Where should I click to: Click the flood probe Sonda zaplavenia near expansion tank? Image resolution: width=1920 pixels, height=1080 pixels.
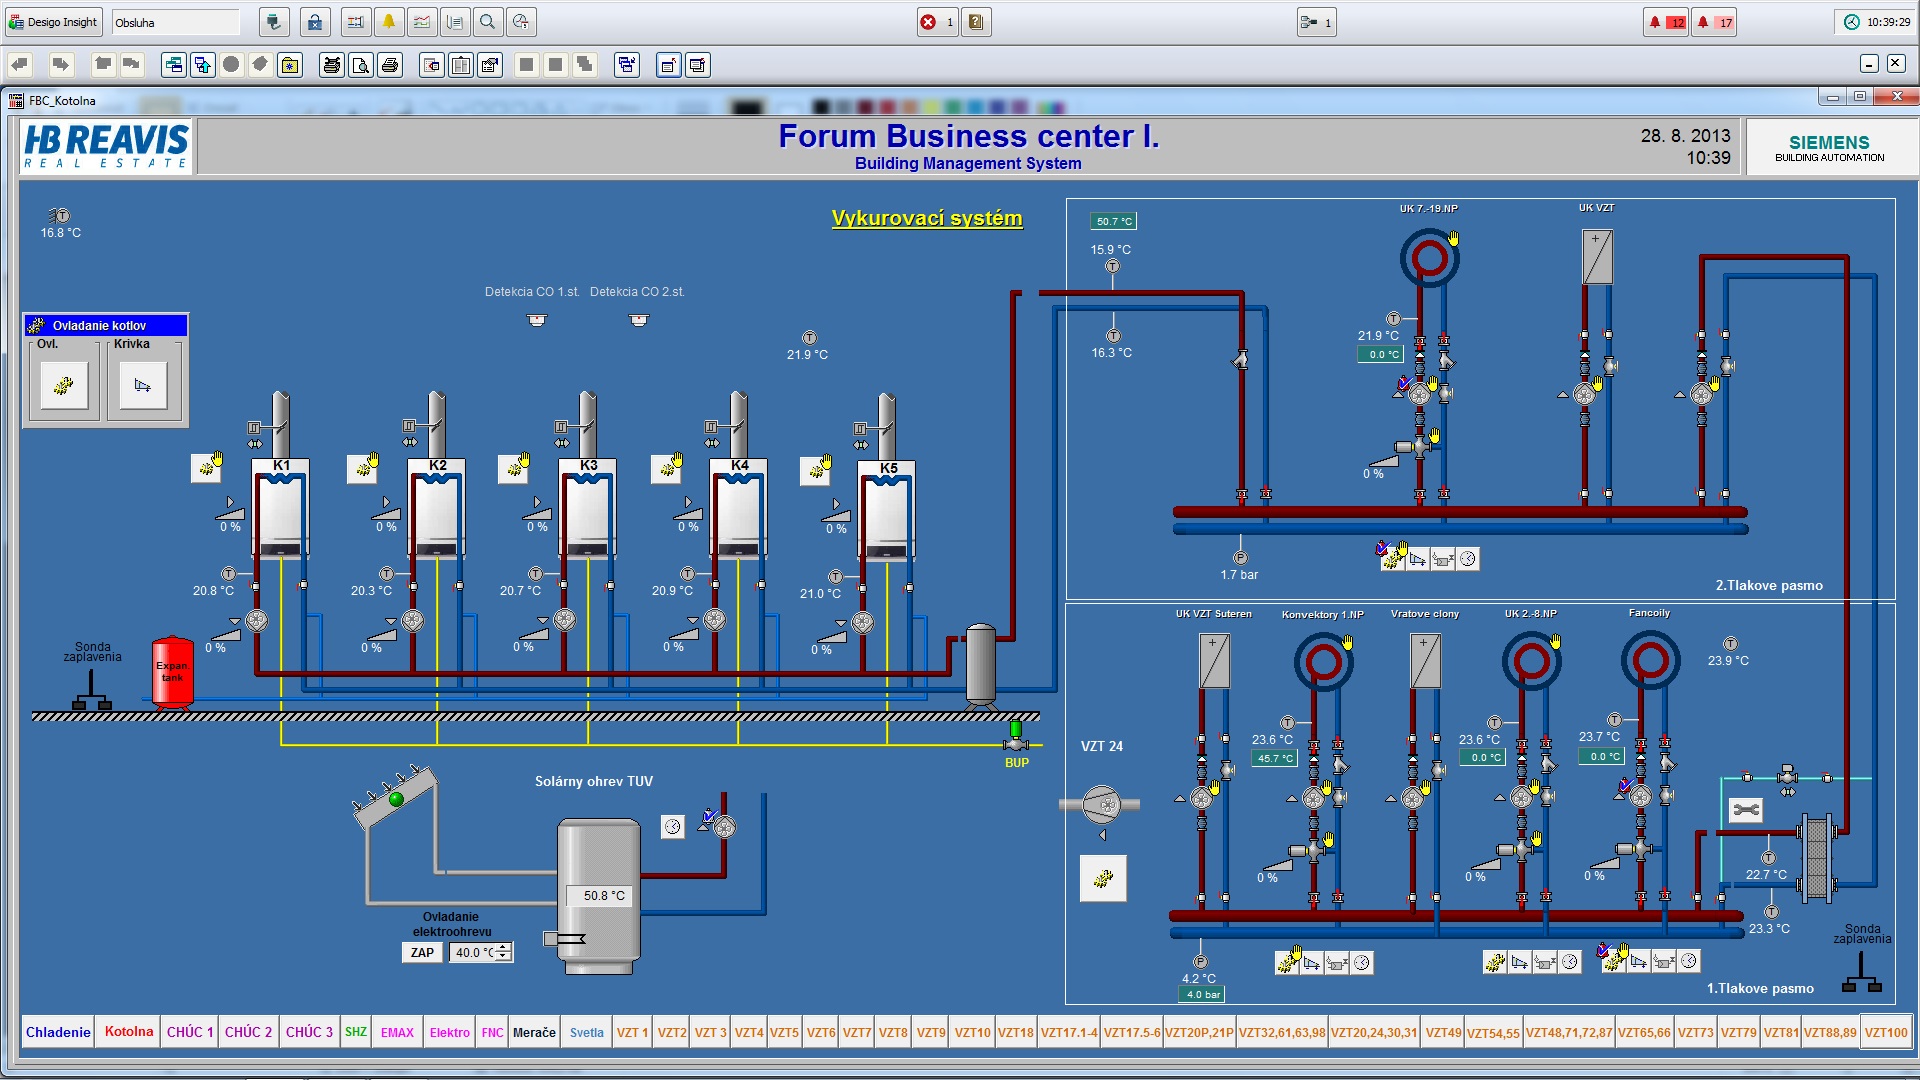91,691
